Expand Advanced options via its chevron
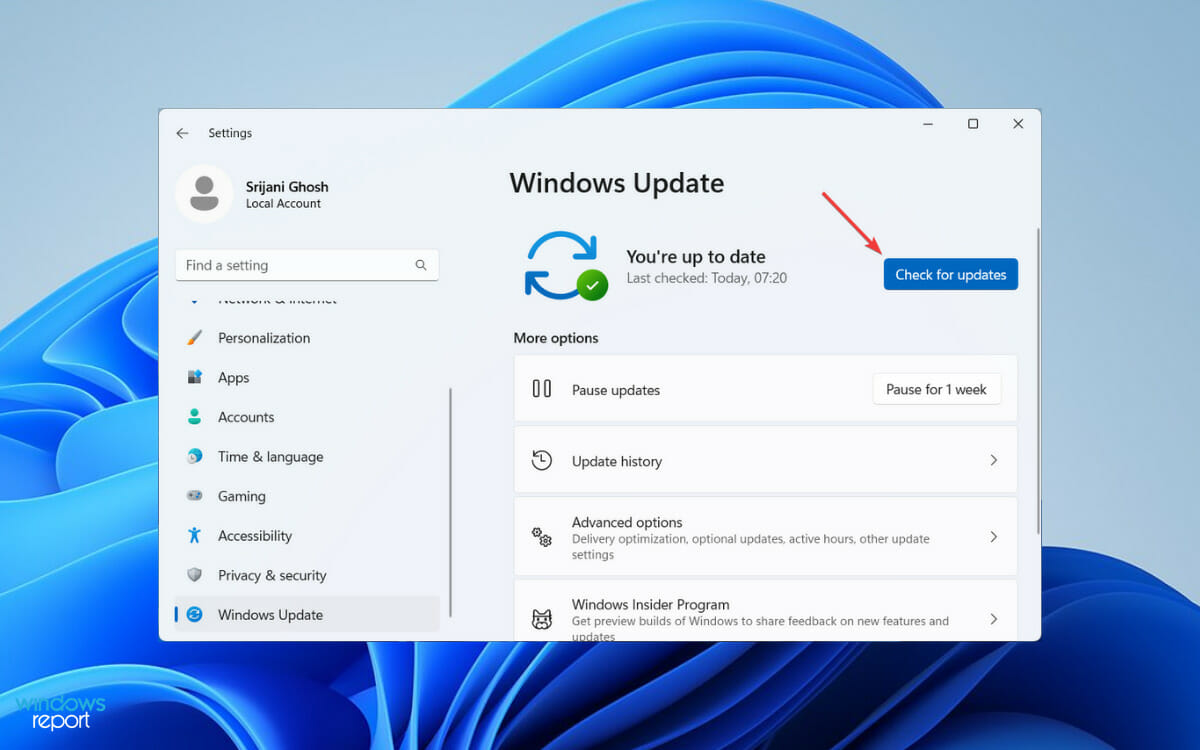1200x750 pixels. click(x=993, y=537)
